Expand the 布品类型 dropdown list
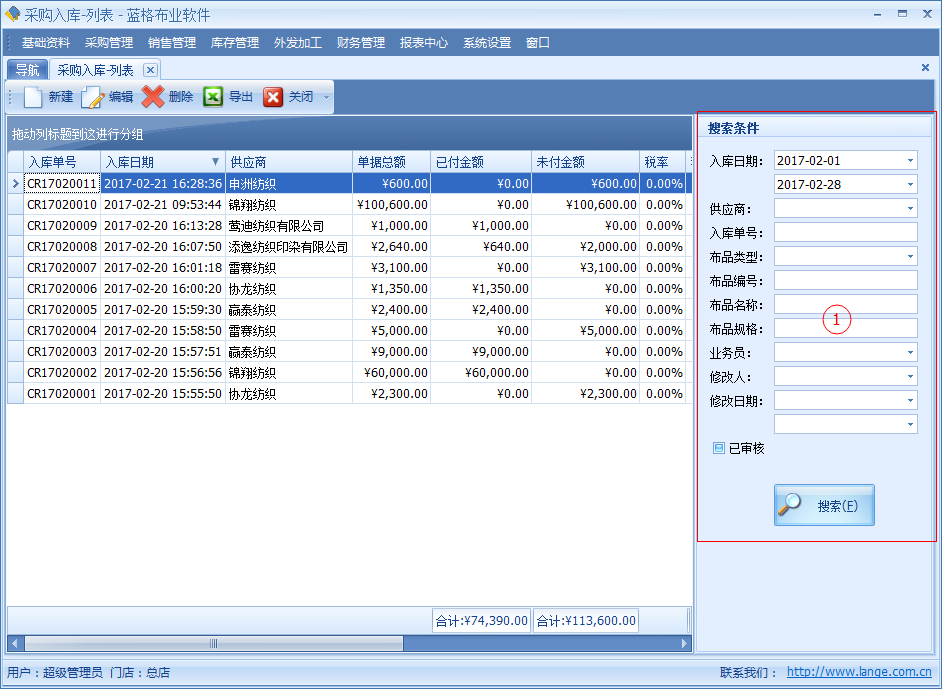Viewport: 942px width, 689px height. pos(910,257)
